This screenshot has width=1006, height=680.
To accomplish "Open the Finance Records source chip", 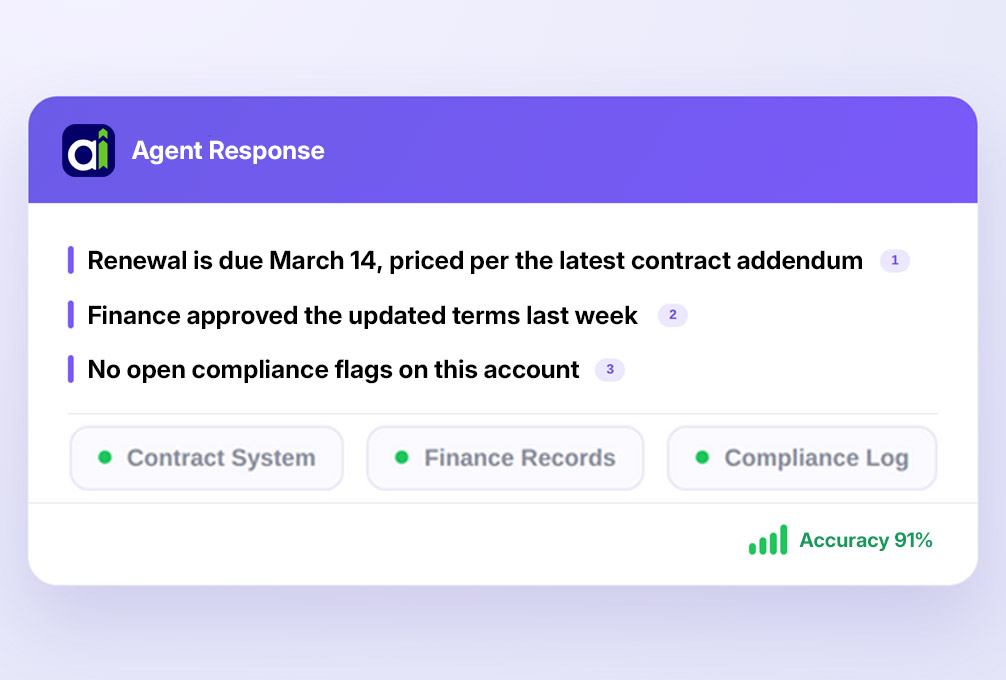I will pyautogui.click(x=505, y=458).
